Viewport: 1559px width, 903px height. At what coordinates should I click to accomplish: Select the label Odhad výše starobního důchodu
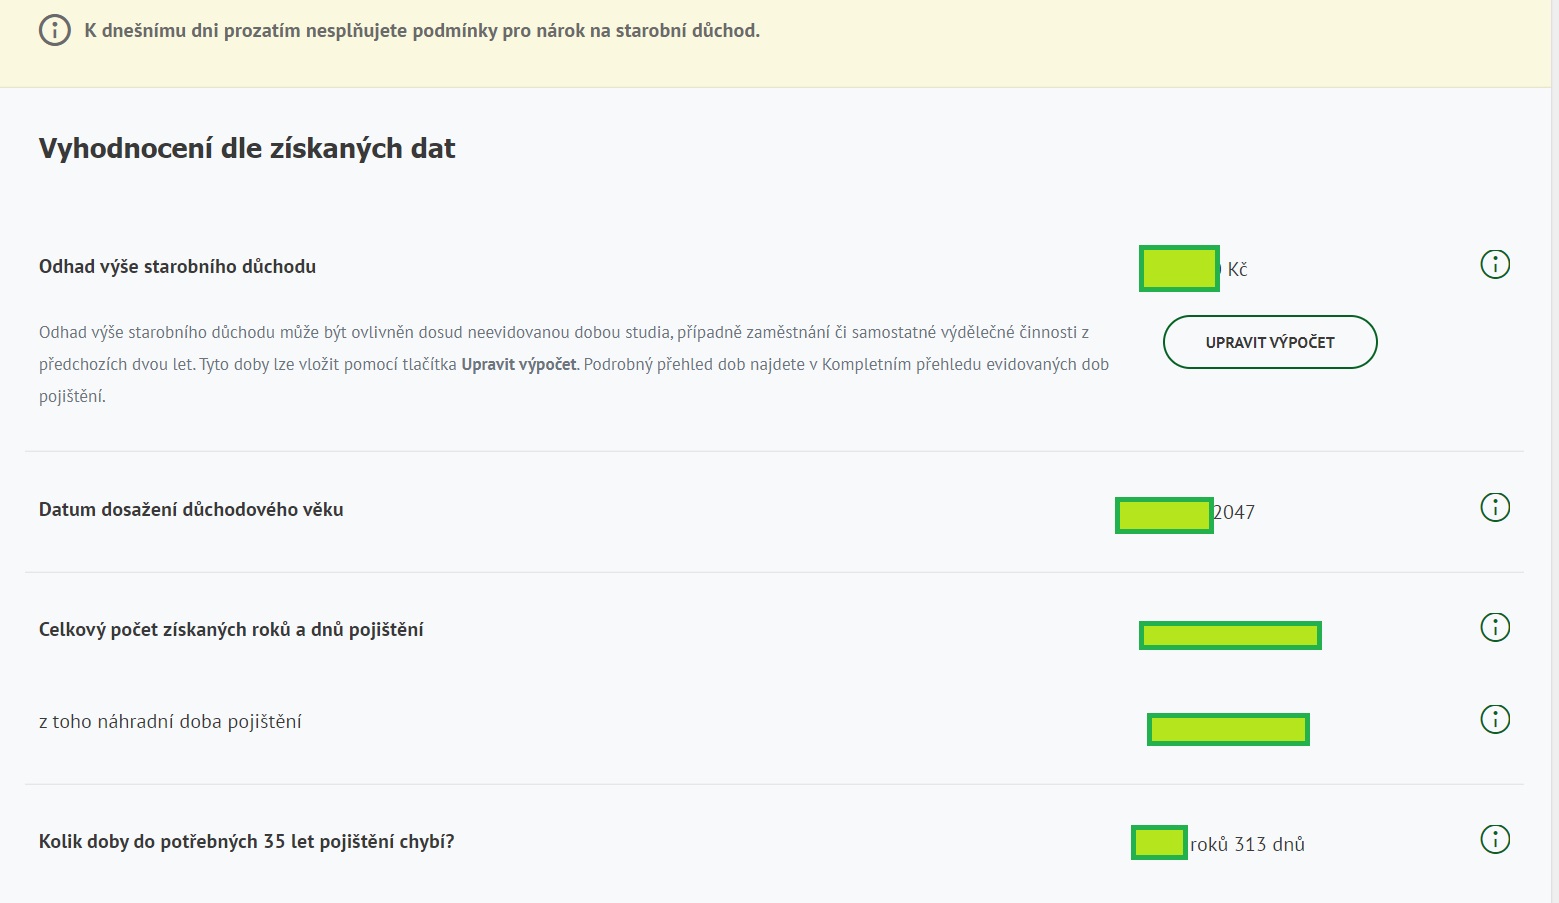tap(177, 267)
